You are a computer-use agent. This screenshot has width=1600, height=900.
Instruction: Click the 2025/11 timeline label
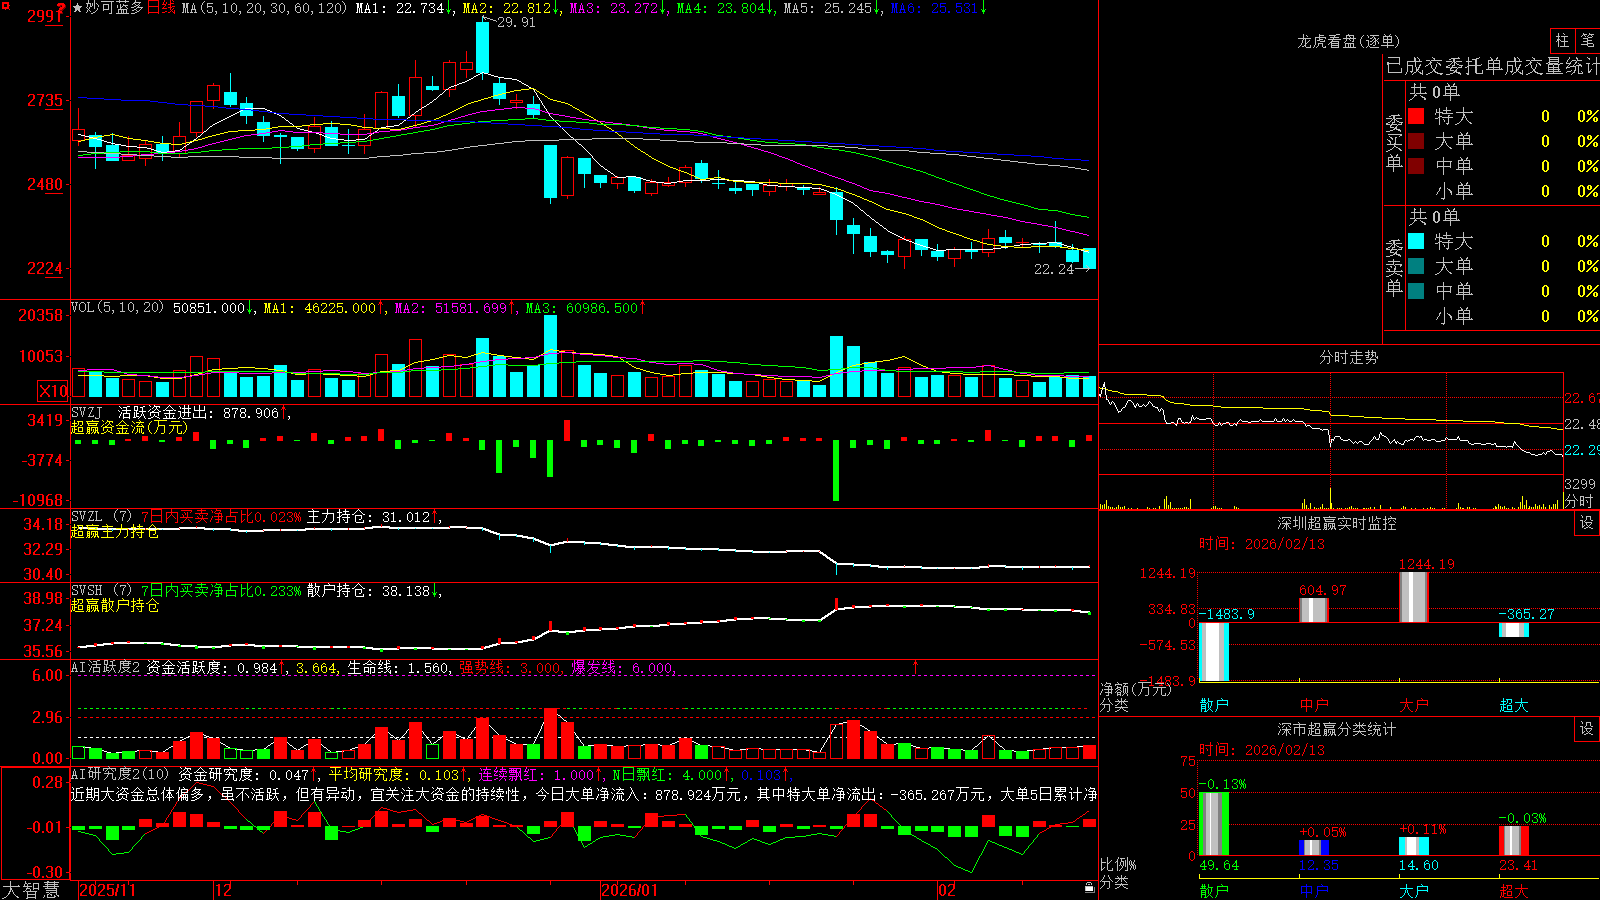(x=107, y=890)
